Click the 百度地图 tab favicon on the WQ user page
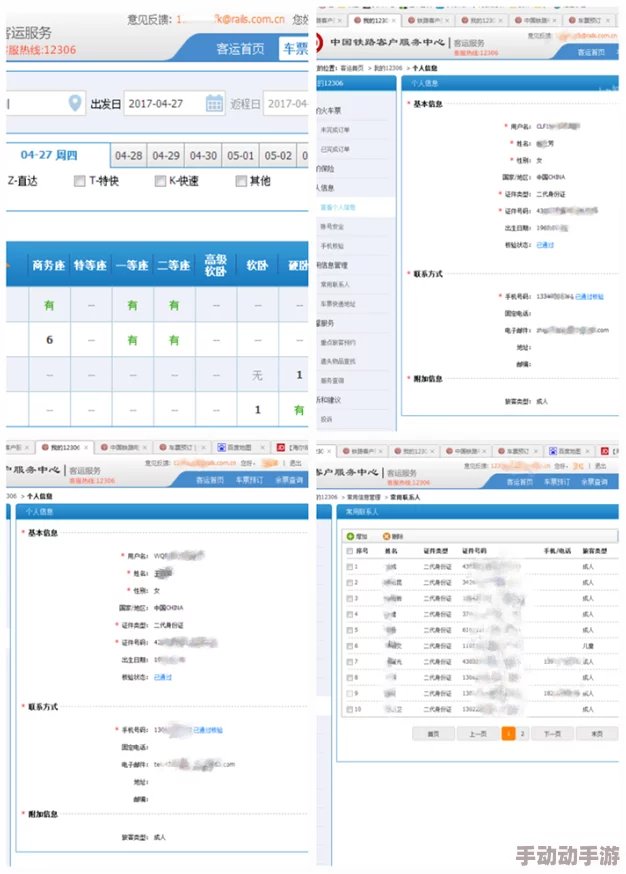 [x=222, y=448]
